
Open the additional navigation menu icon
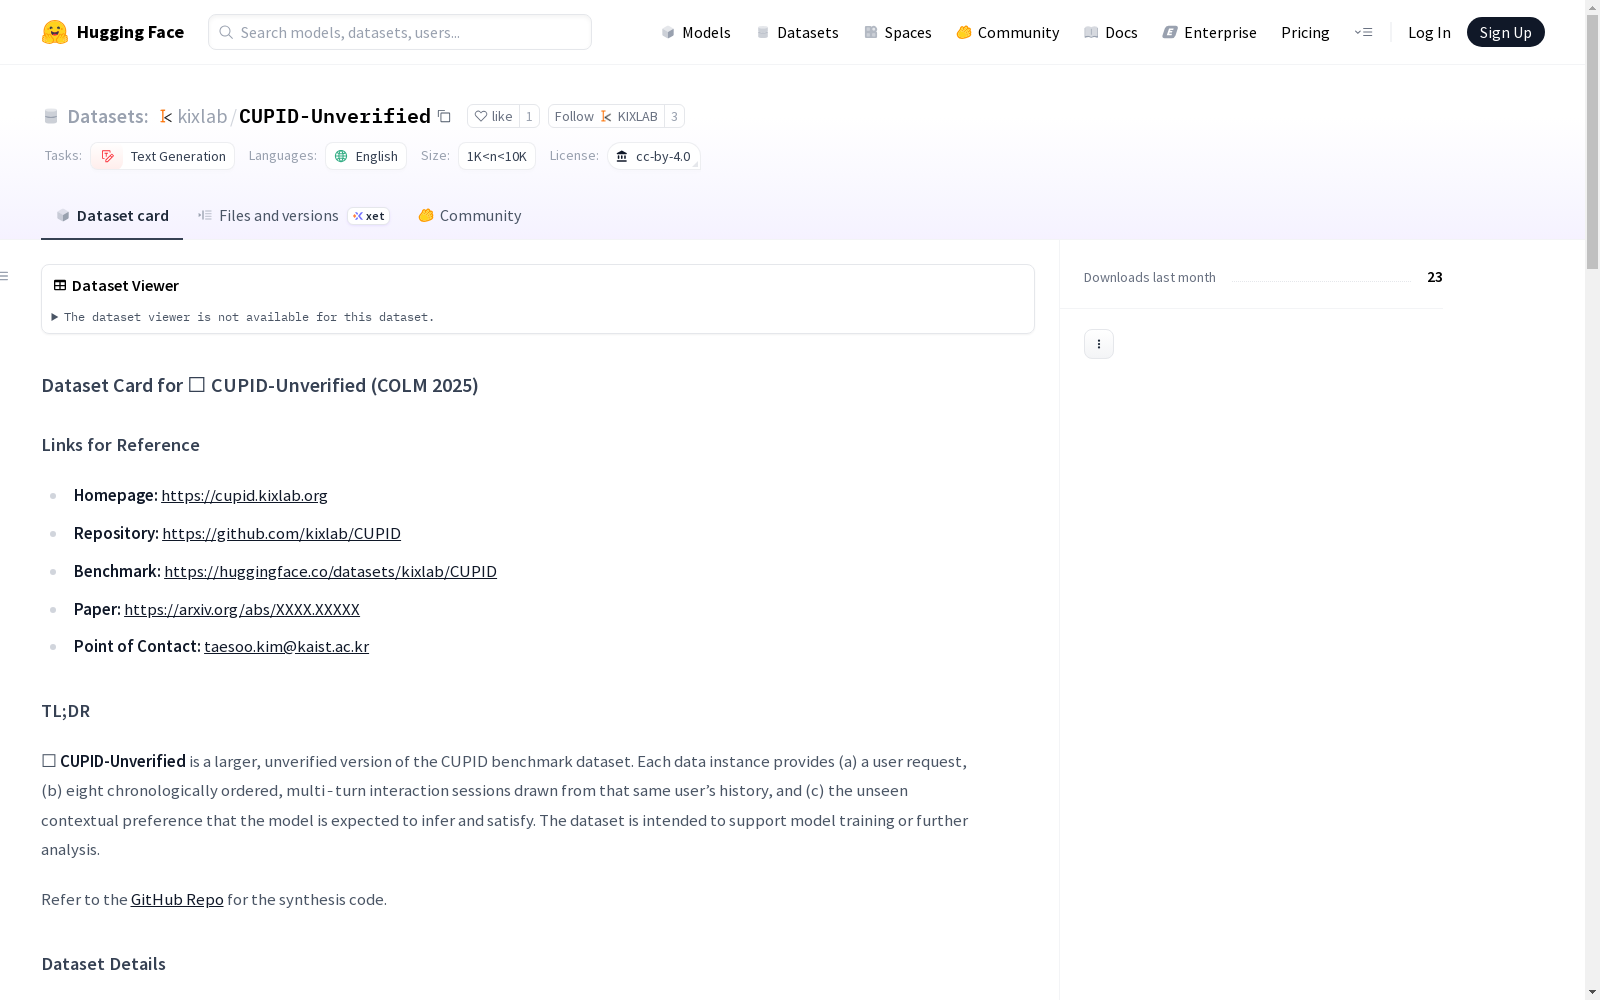click(1363, 32)
